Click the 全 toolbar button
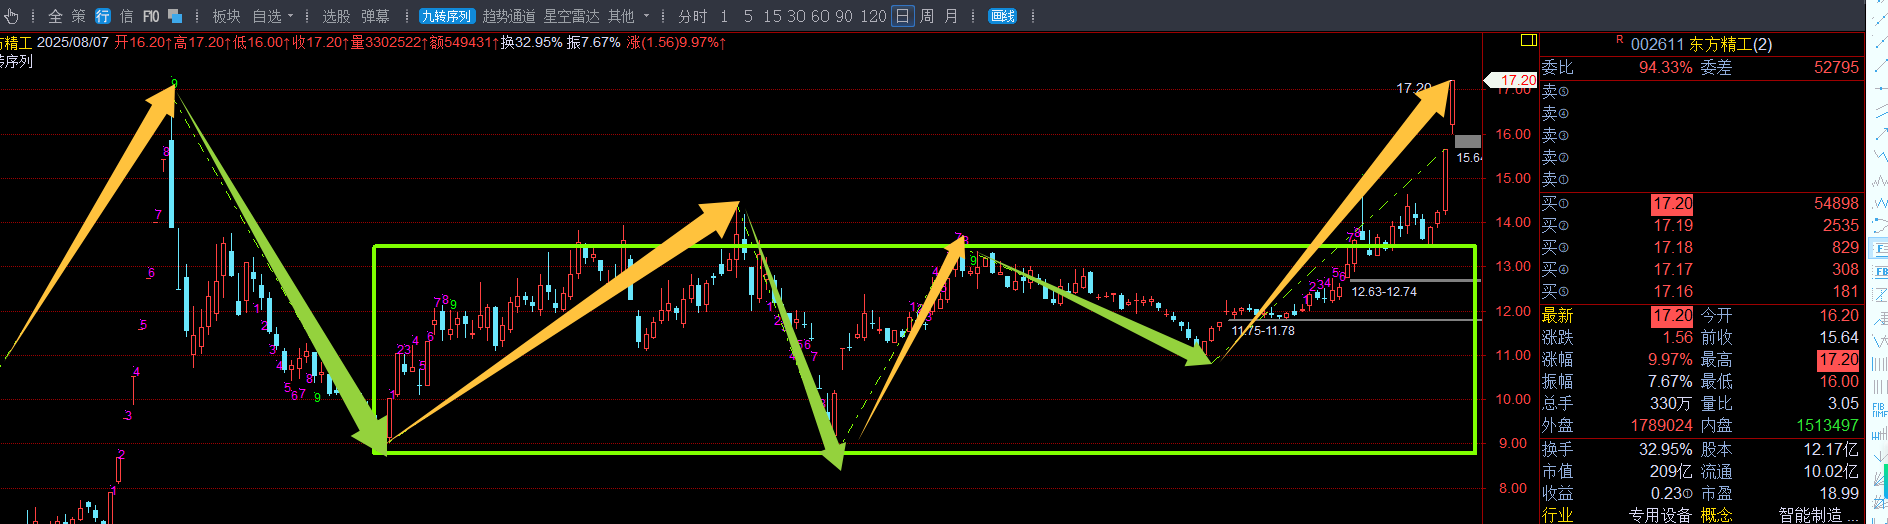Screen dimensions: 1888x524 (55, 16)
